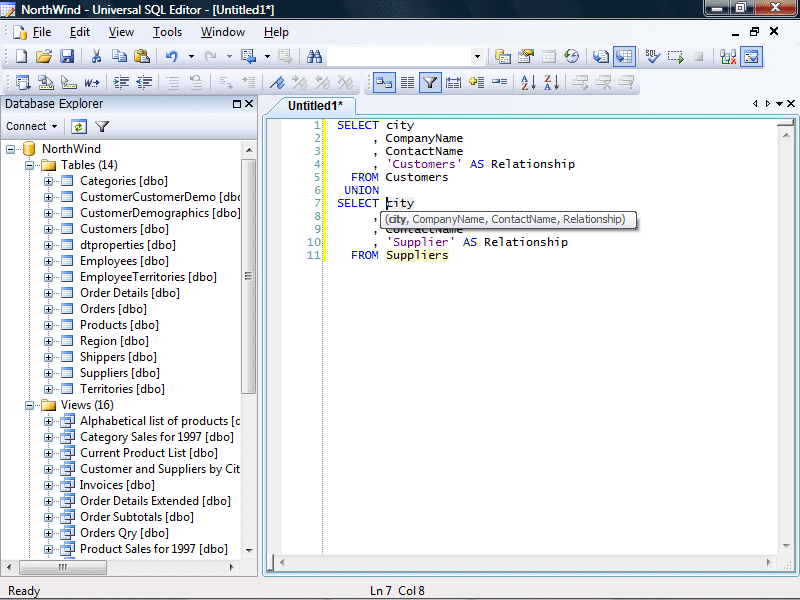The height and width of the screenshot is (600, 800).
Task: Select the Products [dbo] table
Action: tap(119, 325)
